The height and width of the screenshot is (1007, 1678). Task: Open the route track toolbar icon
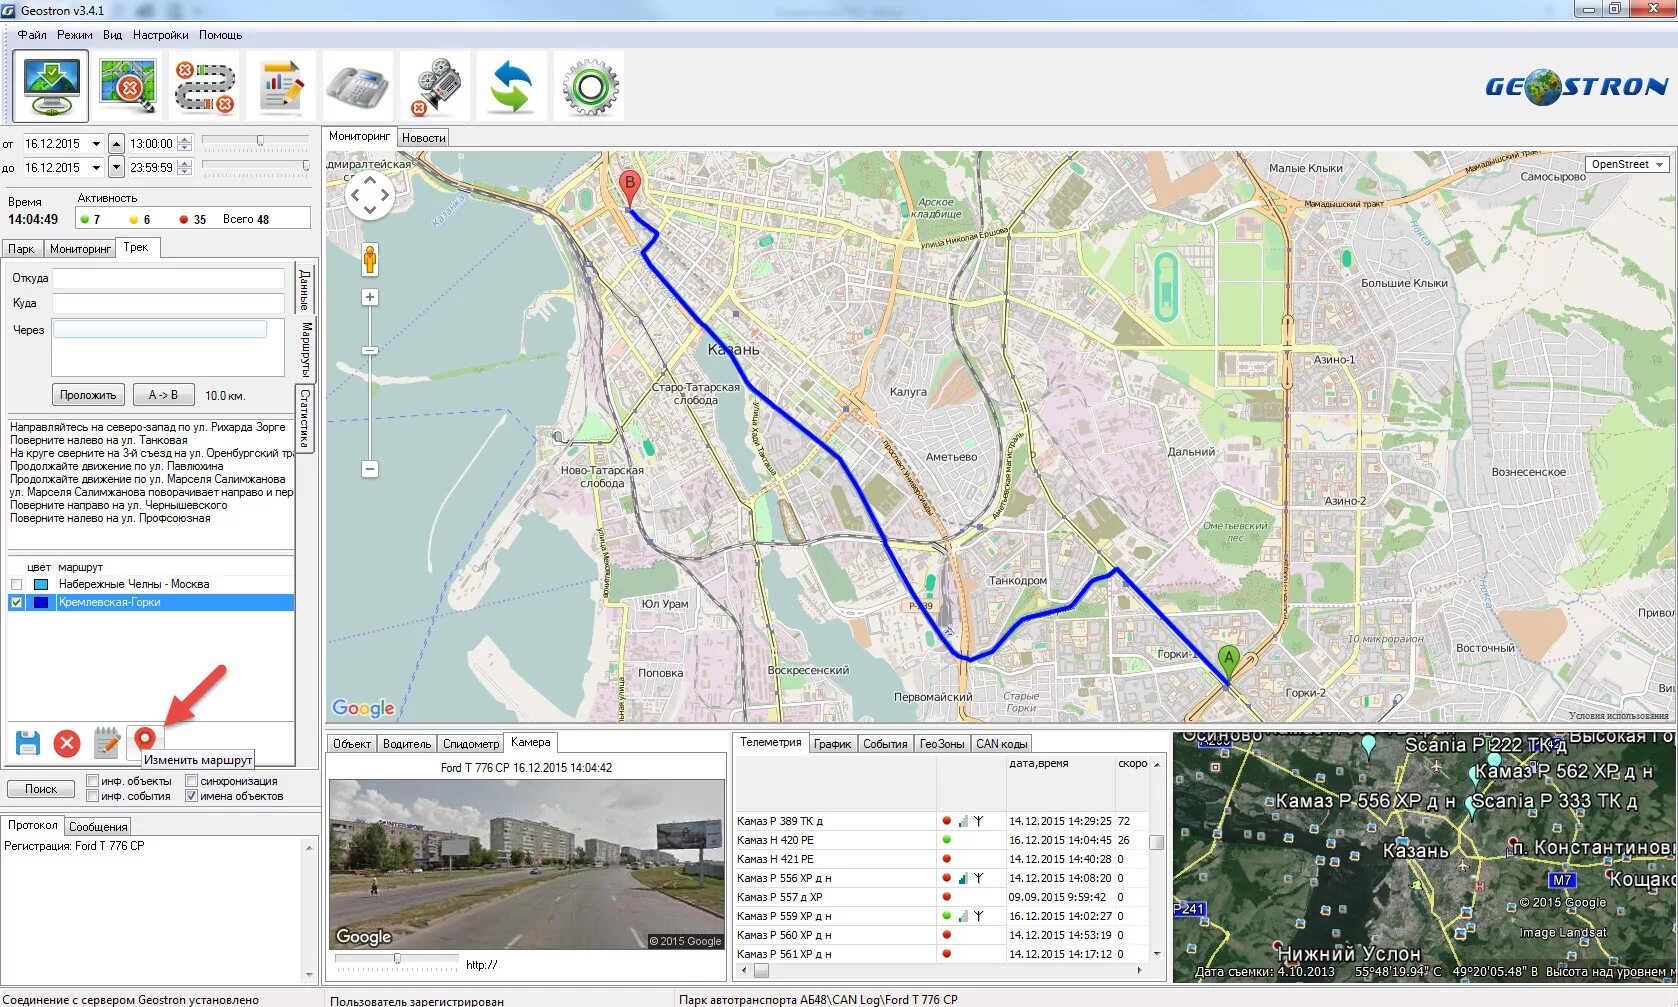pyautogui.click(x=205, y=87)
